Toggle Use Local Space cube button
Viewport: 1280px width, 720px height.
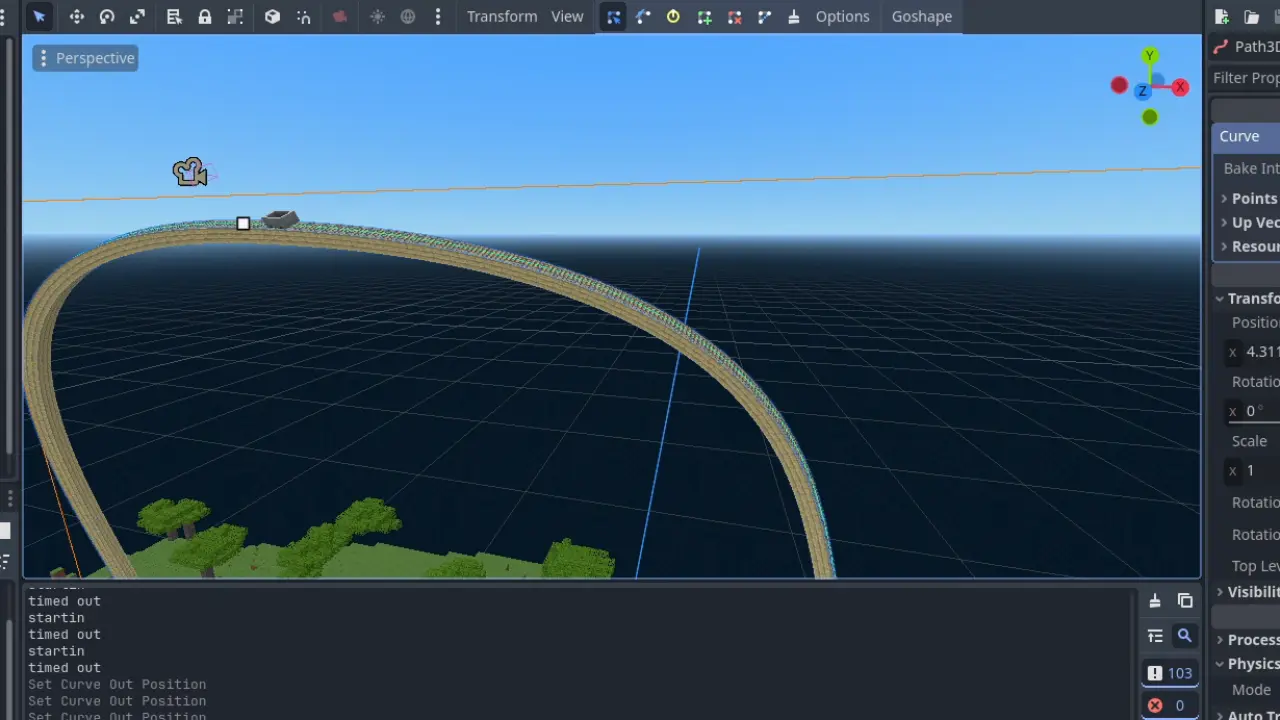[272, 17]
